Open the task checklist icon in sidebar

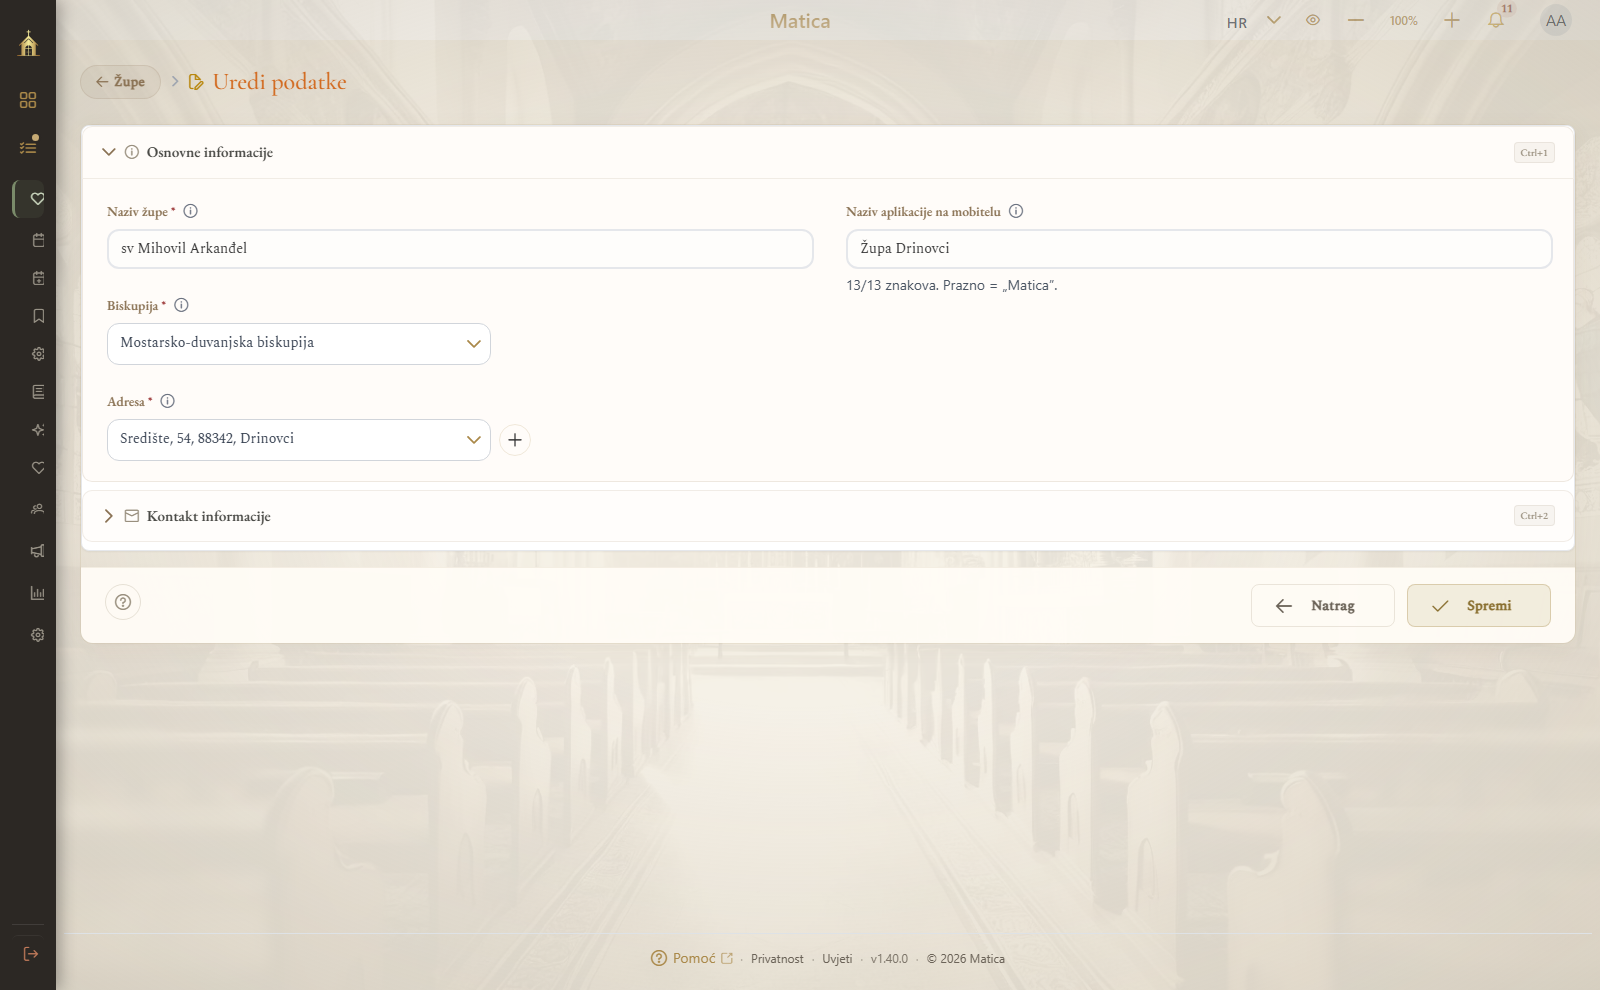click(28, 146)
